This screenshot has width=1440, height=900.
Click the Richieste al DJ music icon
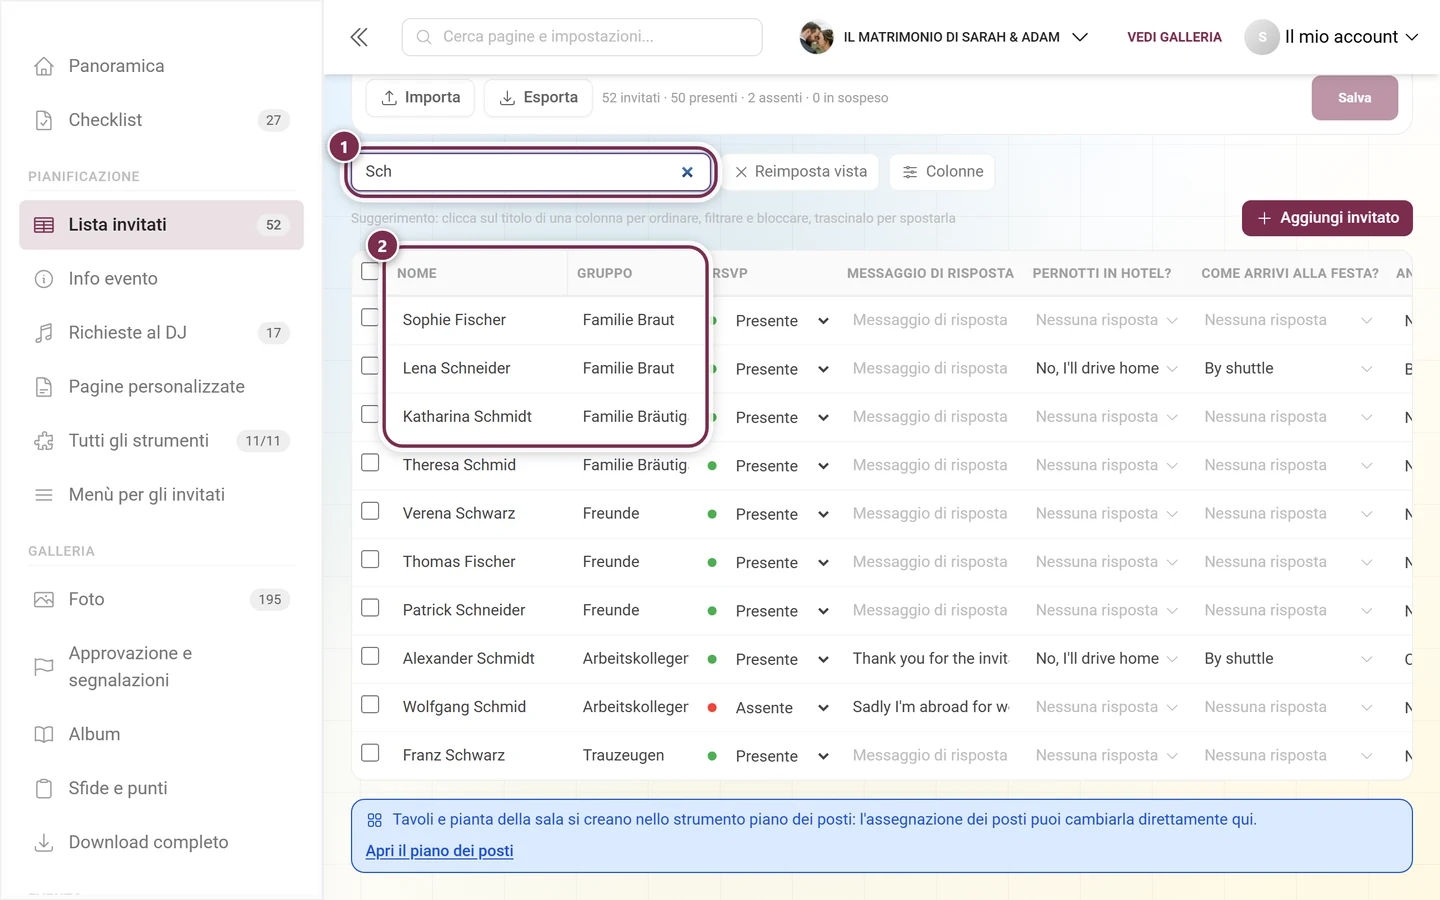(44, 333)
